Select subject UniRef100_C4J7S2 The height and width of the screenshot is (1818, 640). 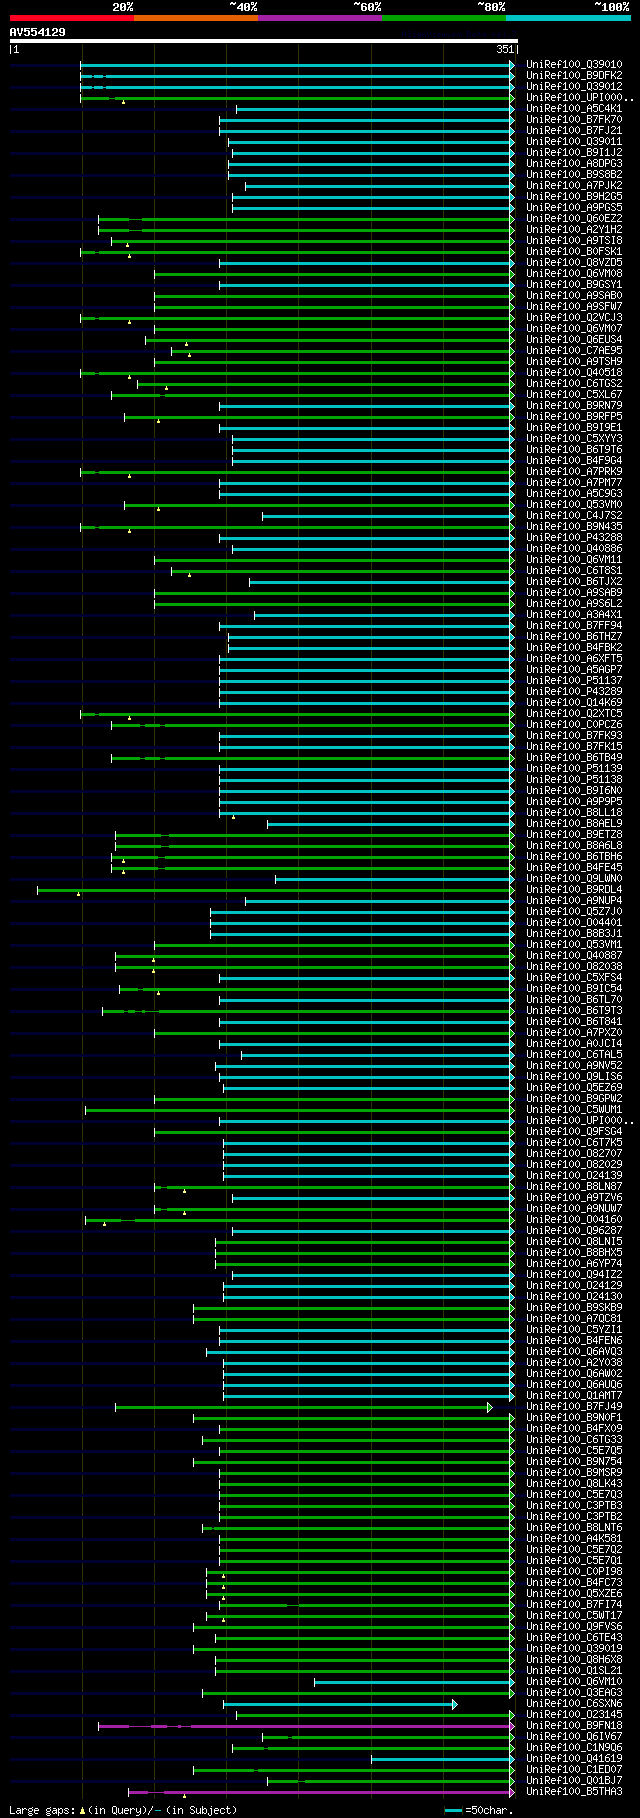click(x=574, y=516)
